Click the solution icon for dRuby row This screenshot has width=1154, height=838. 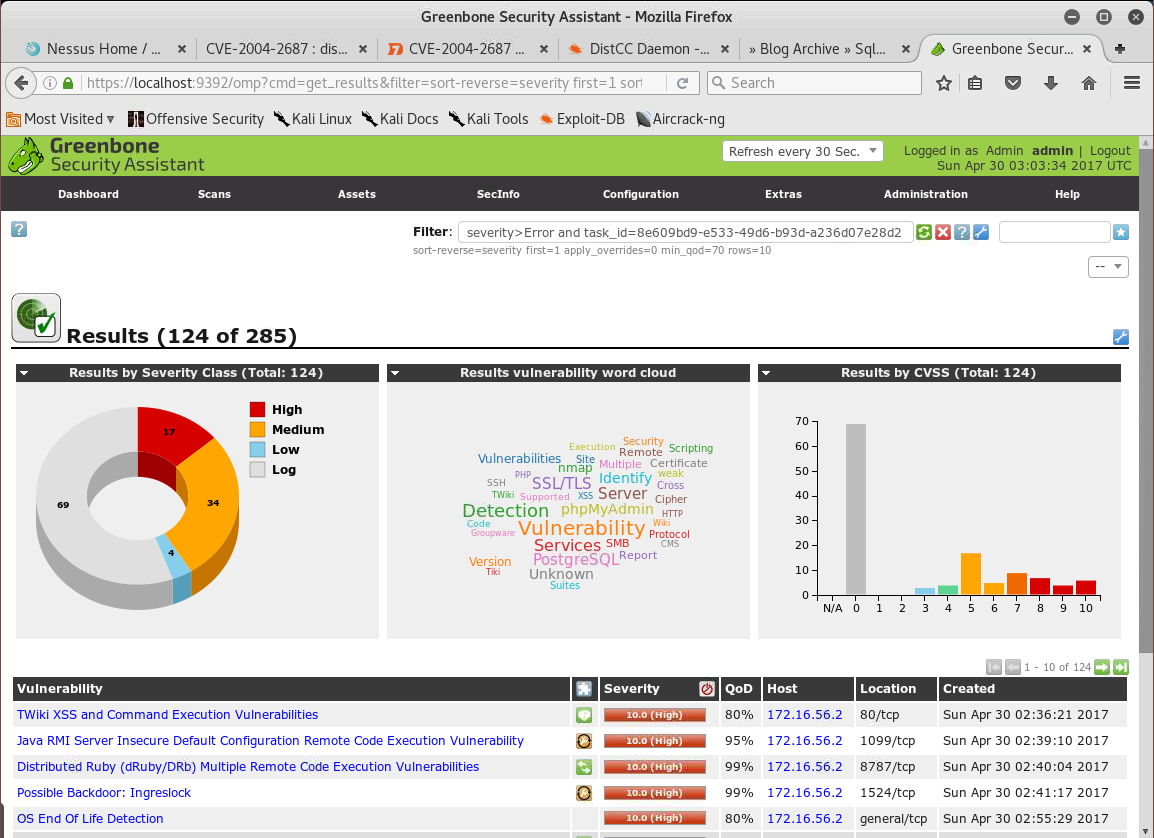[x=584, y=767]
